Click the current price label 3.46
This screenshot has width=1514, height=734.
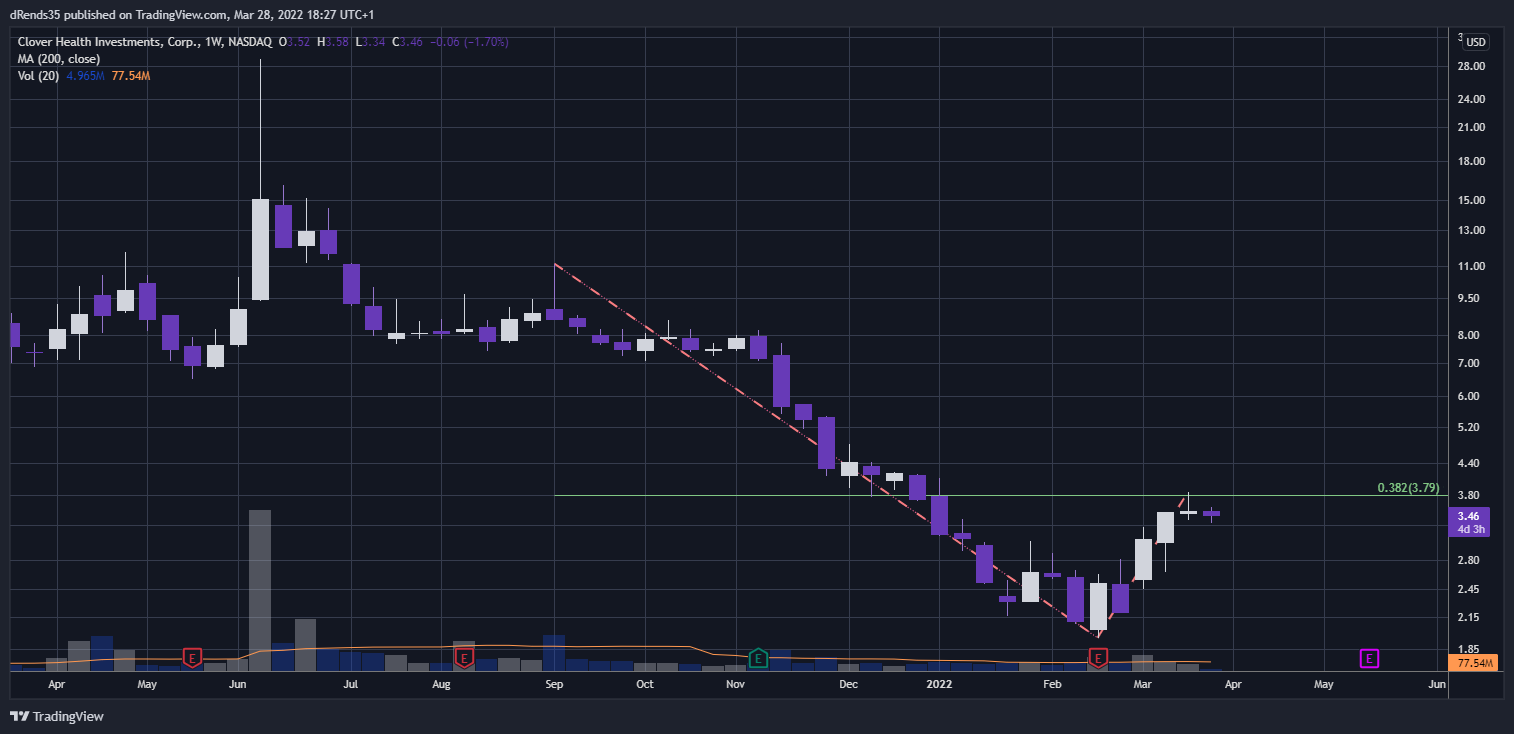(x=1469, y=515)
